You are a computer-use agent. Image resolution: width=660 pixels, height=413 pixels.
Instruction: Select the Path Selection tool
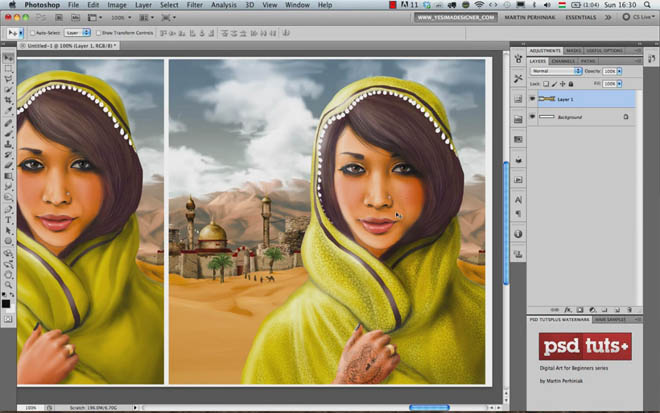point(8,231)
